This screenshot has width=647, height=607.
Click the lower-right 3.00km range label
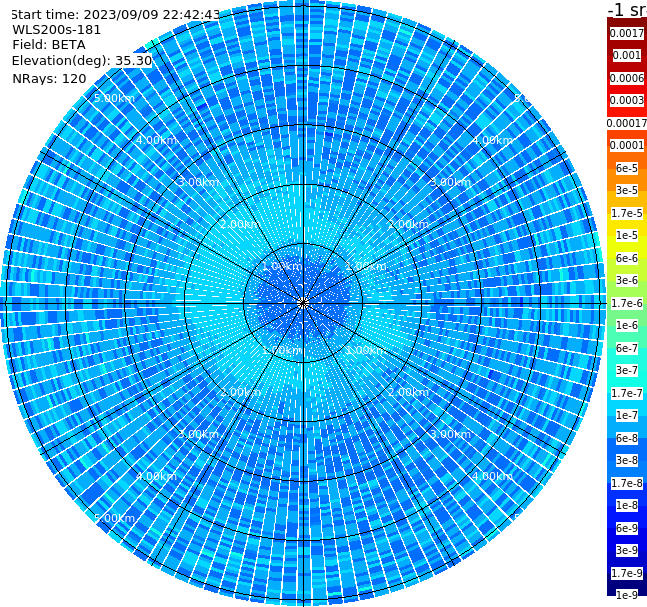450,434
